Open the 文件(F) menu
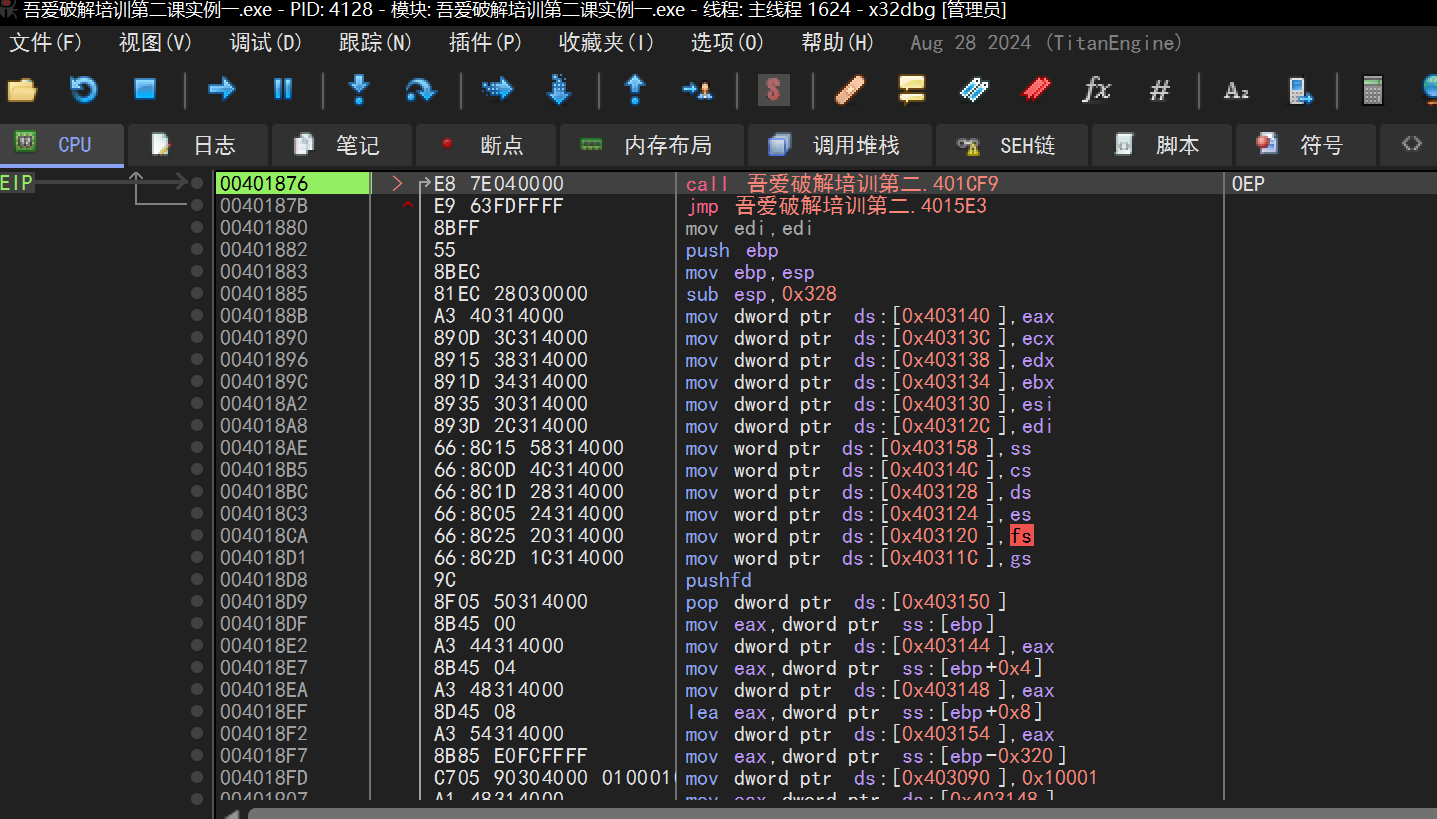Image resolution: width=1437 pixels, height=819 pixels. click(x=46, y=43)
